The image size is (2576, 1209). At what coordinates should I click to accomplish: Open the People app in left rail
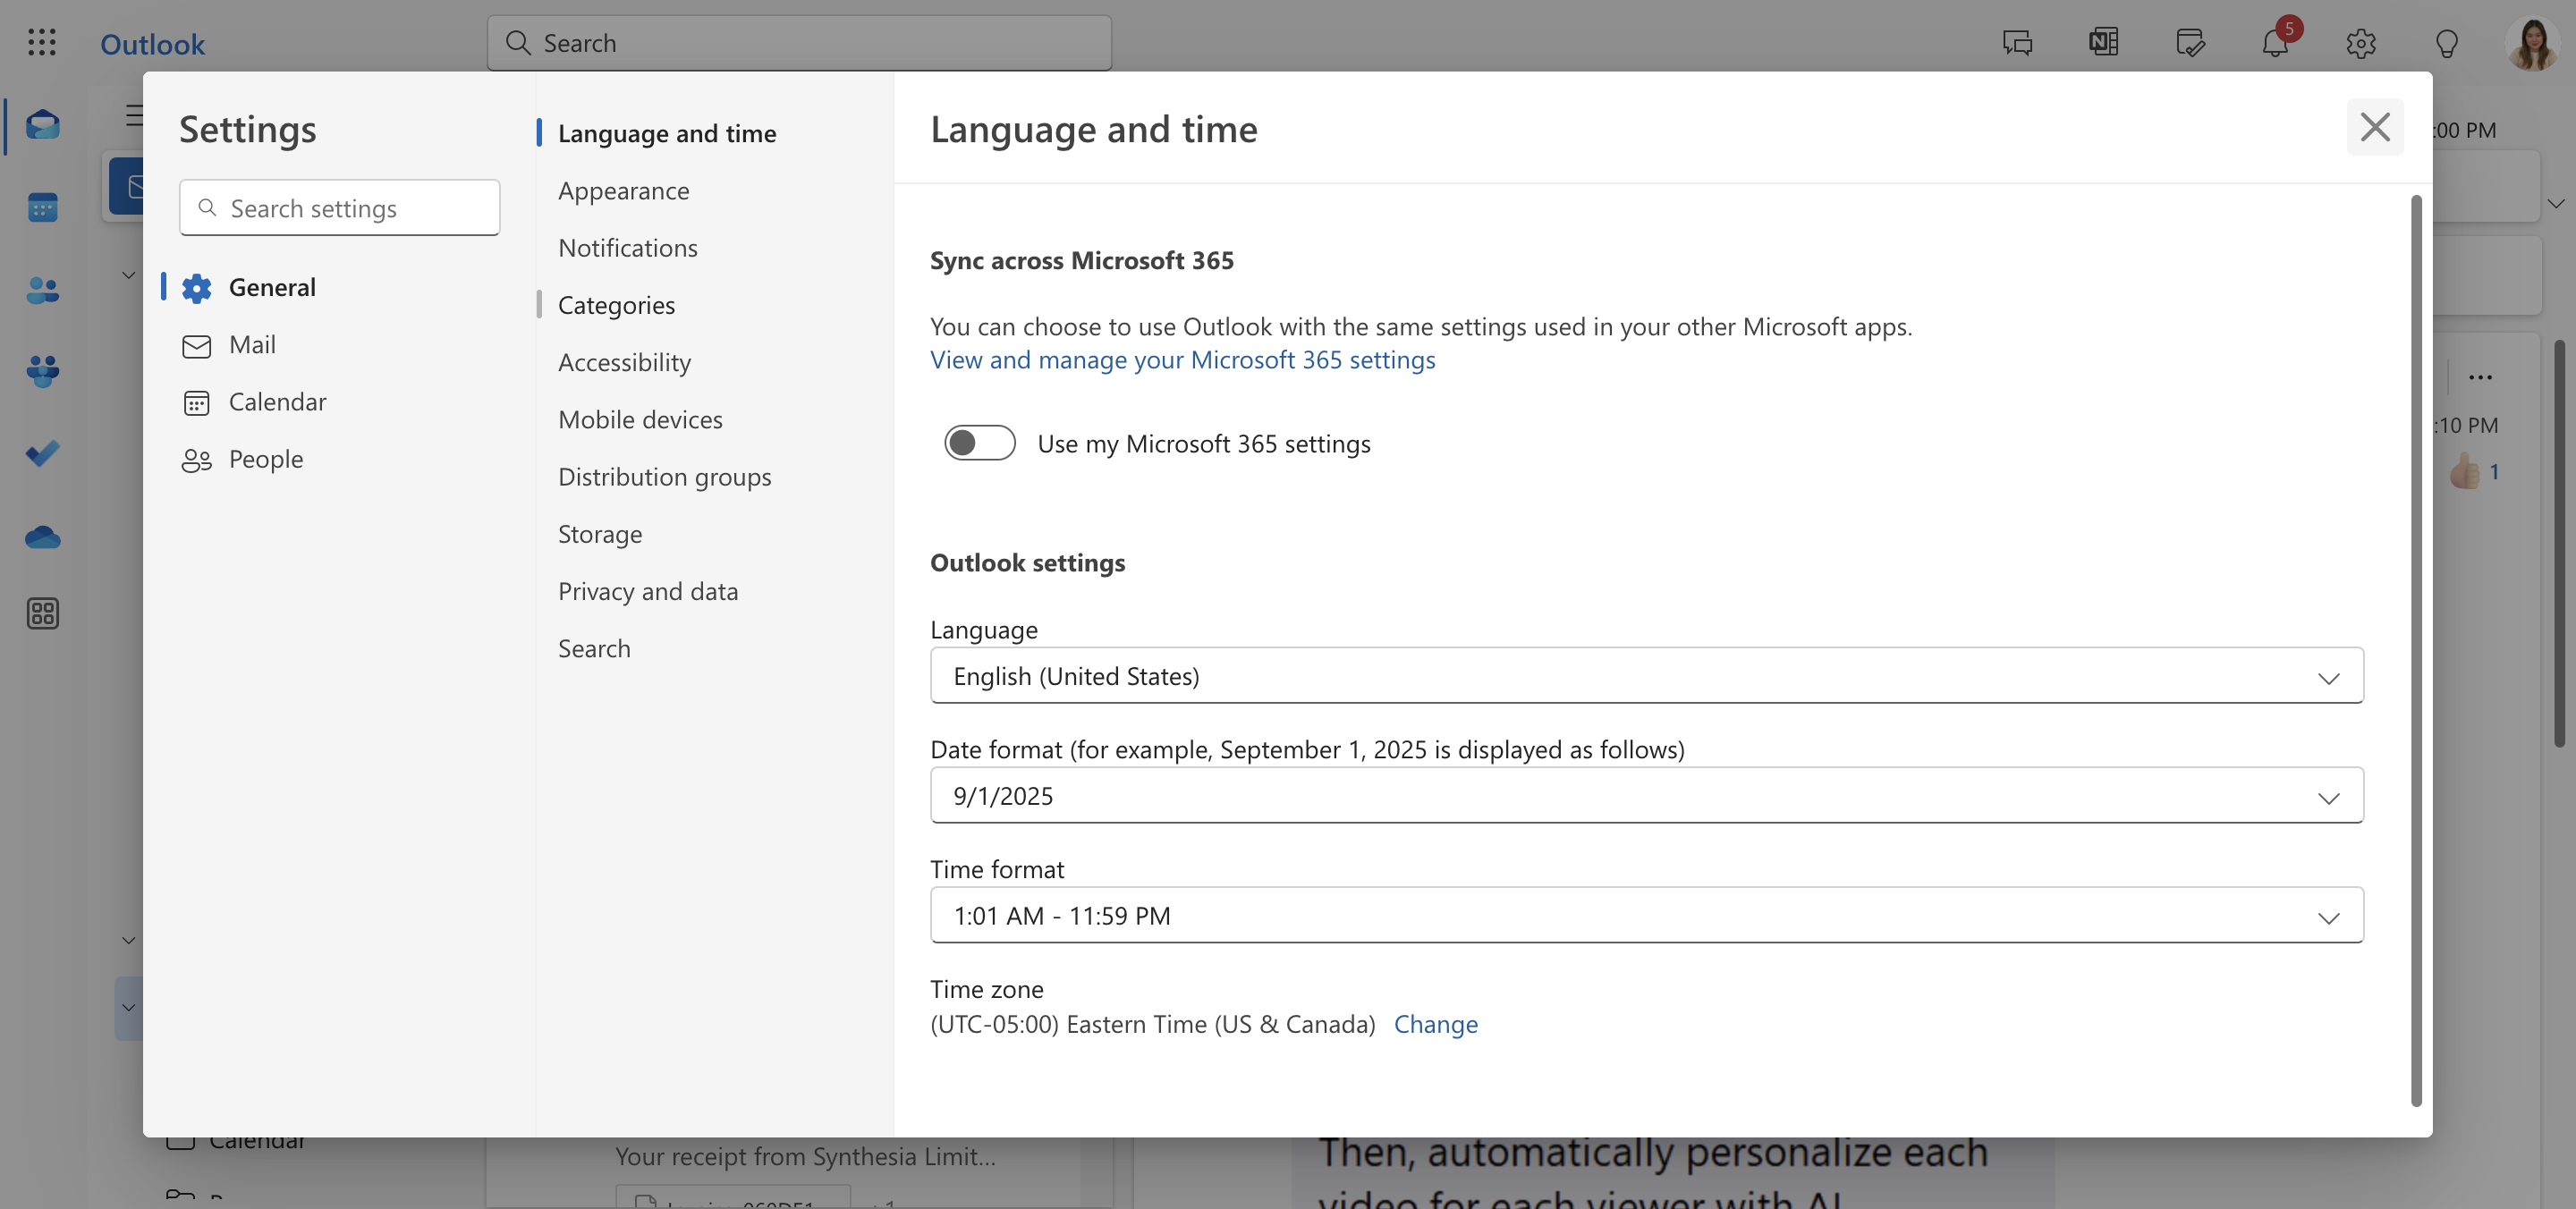[x=42, y=290]
